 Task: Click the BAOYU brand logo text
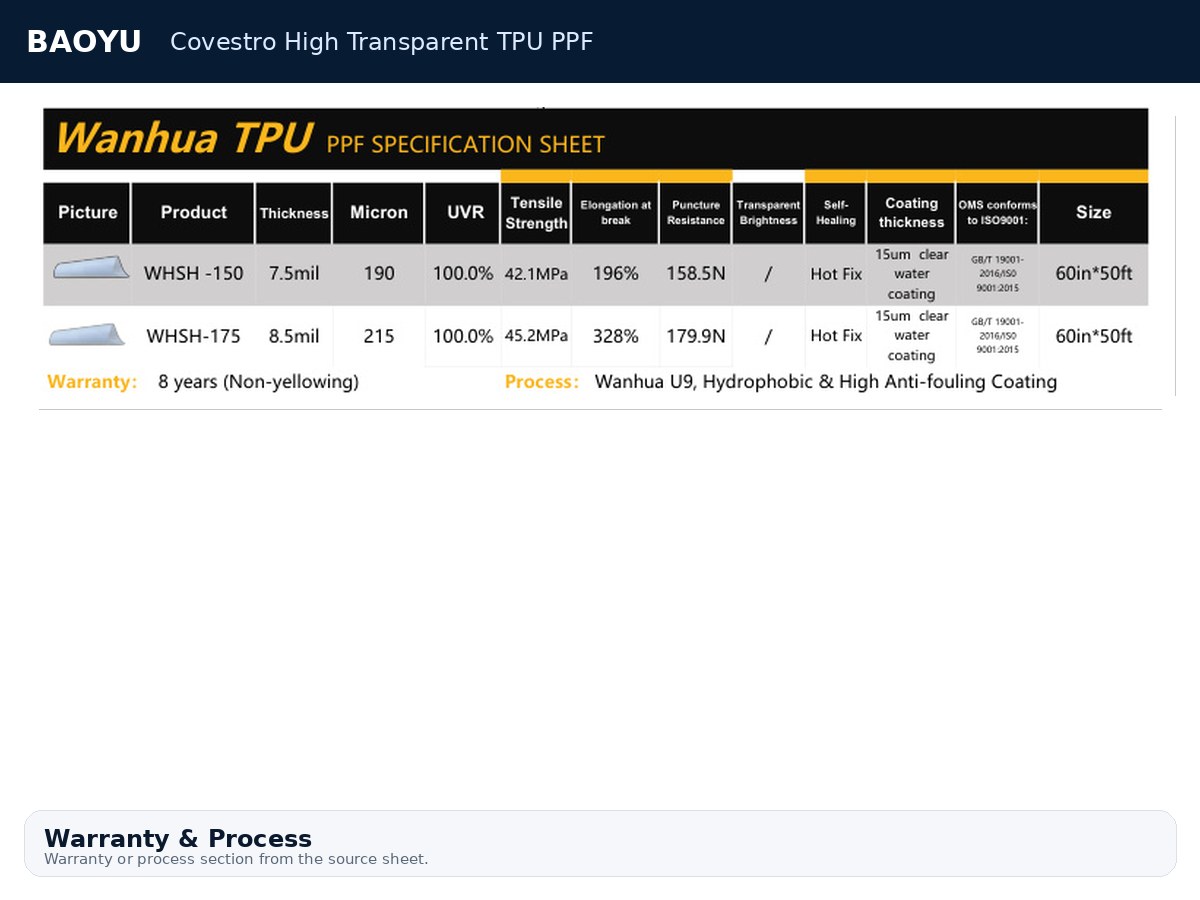click(x=84, y=42)
